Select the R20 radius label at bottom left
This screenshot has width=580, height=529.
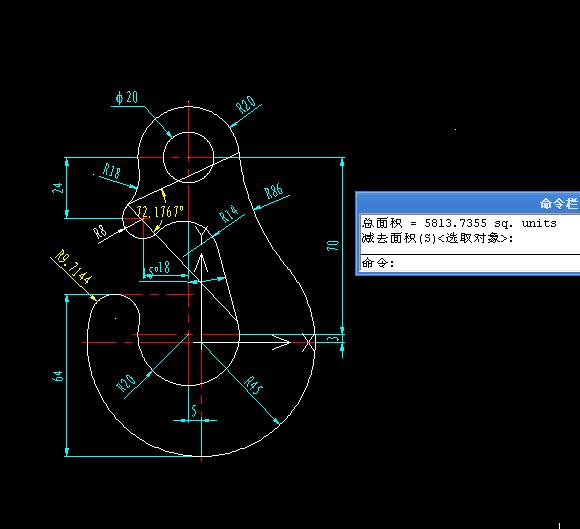[x=126, y=383]
